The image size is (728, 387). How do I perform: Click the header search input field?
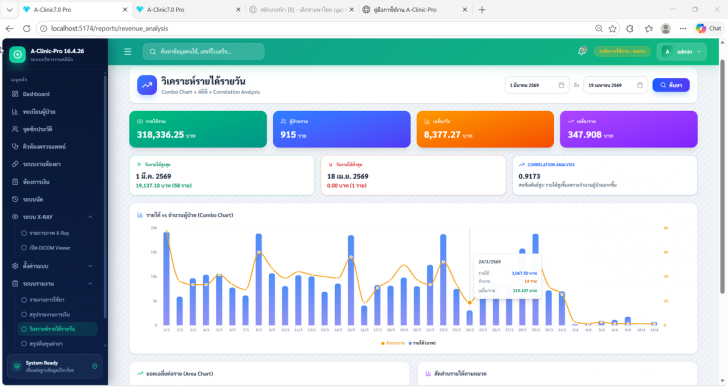[x=203, y=52]
